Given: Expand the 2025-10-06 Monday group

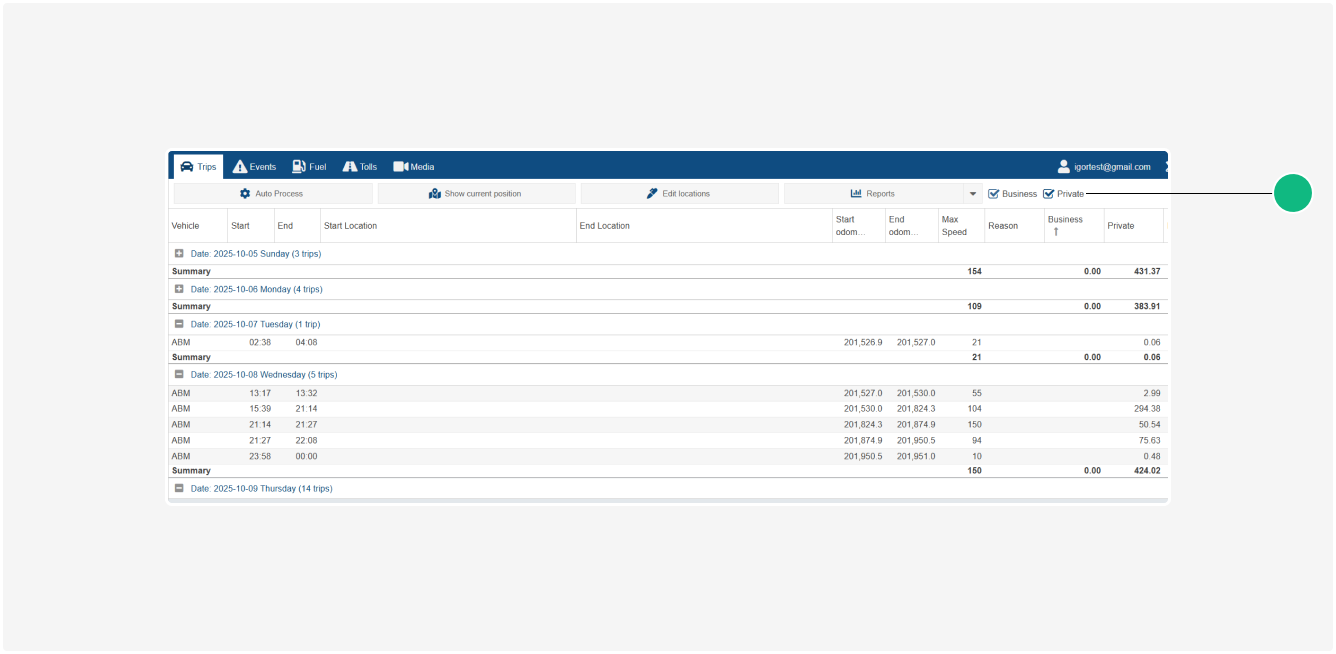Looking at the screenshot, I should click(x=179, y=289).
